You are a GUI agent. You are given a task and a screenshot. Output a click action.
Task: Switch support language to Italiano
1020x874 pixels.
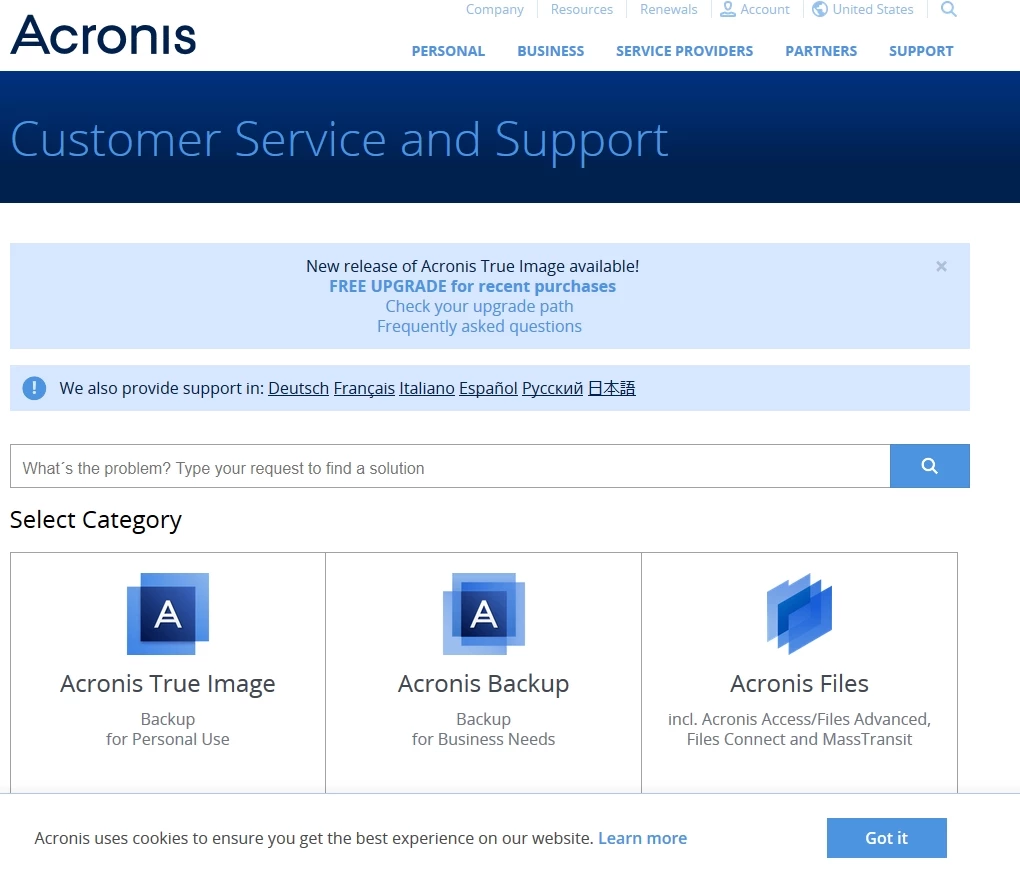[x=427, y=388]
